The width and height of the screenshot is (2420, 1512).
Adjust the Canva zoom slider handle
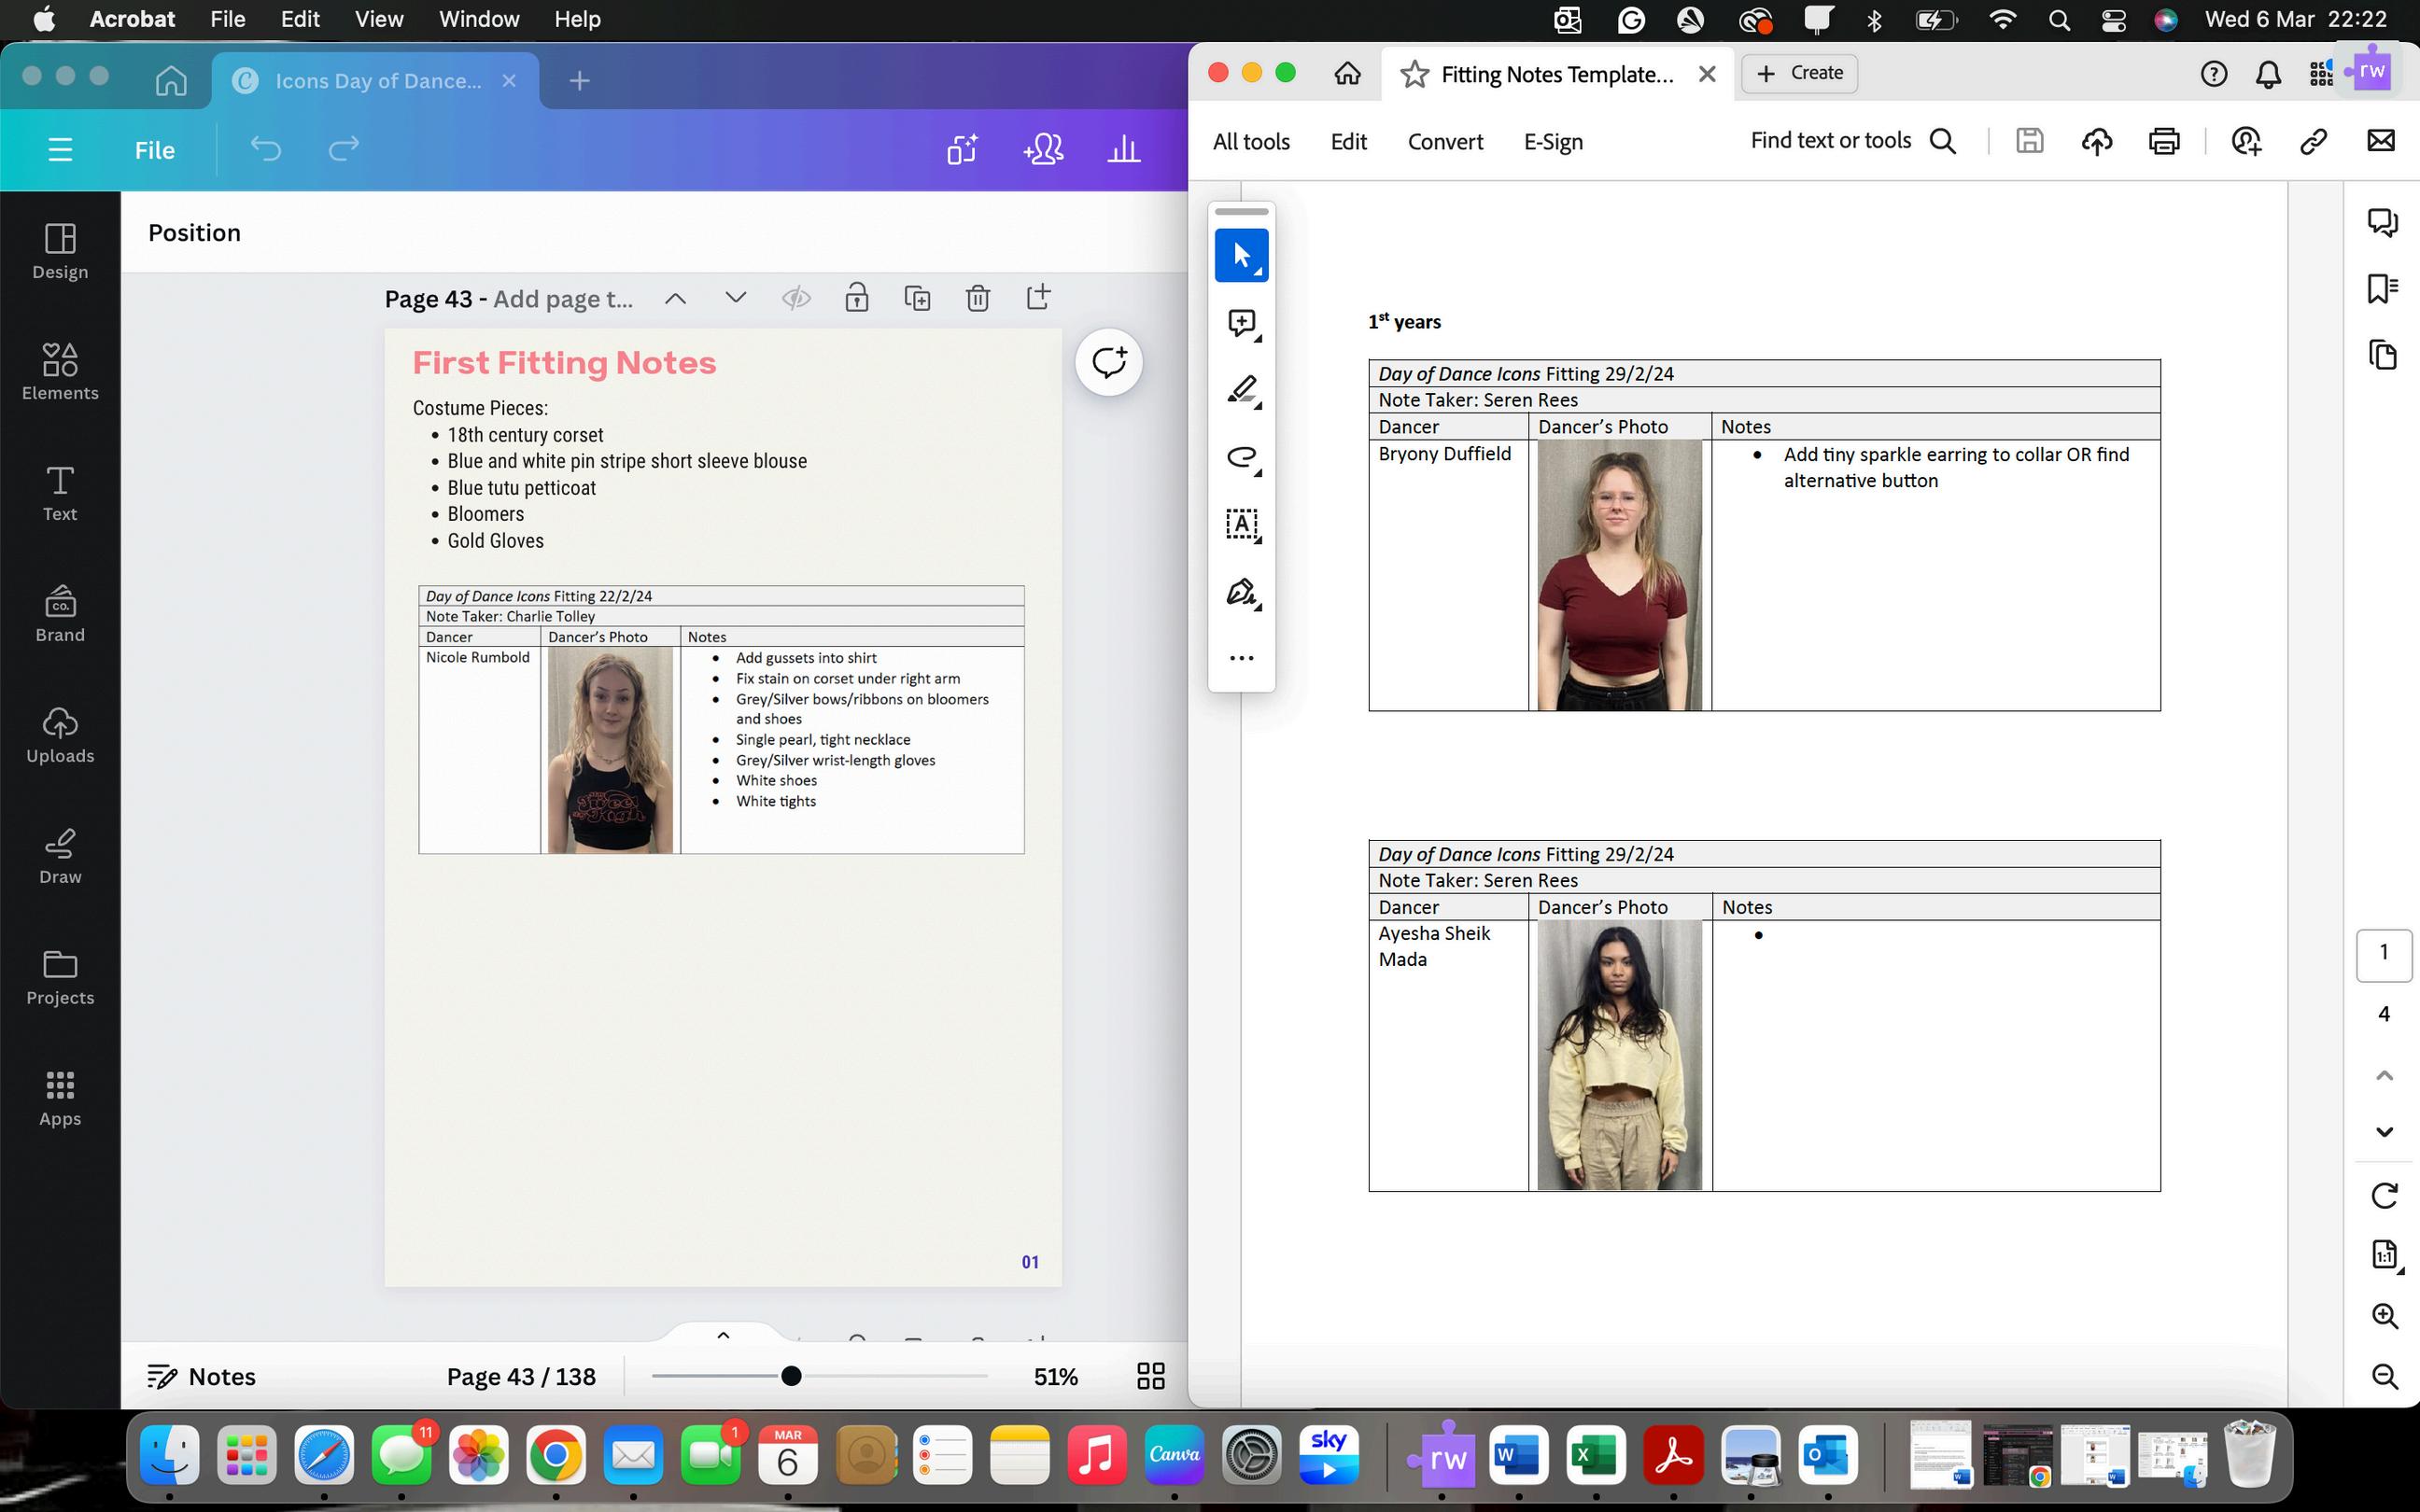(x=791, y=1376)
